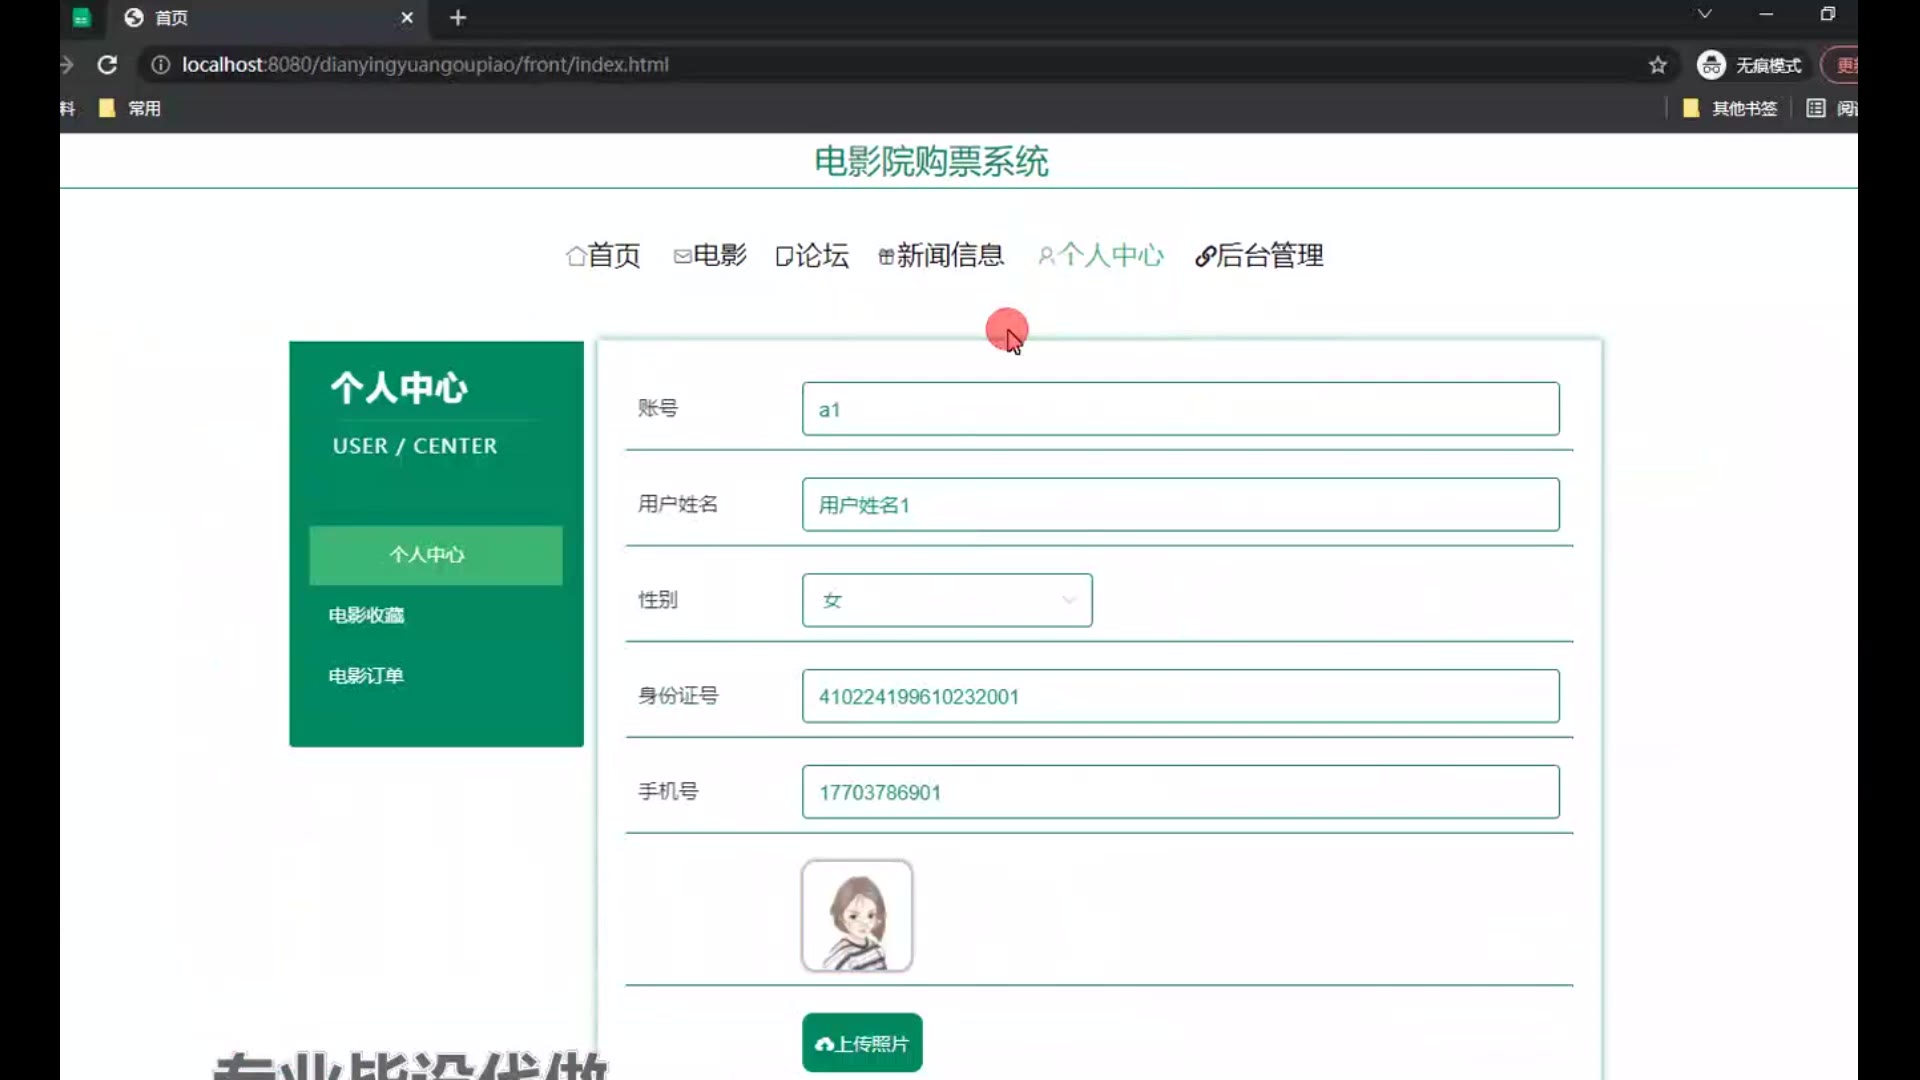Go to 首页 in navigation
Screen dimensions: 1920x1080
tap(603, 256)
